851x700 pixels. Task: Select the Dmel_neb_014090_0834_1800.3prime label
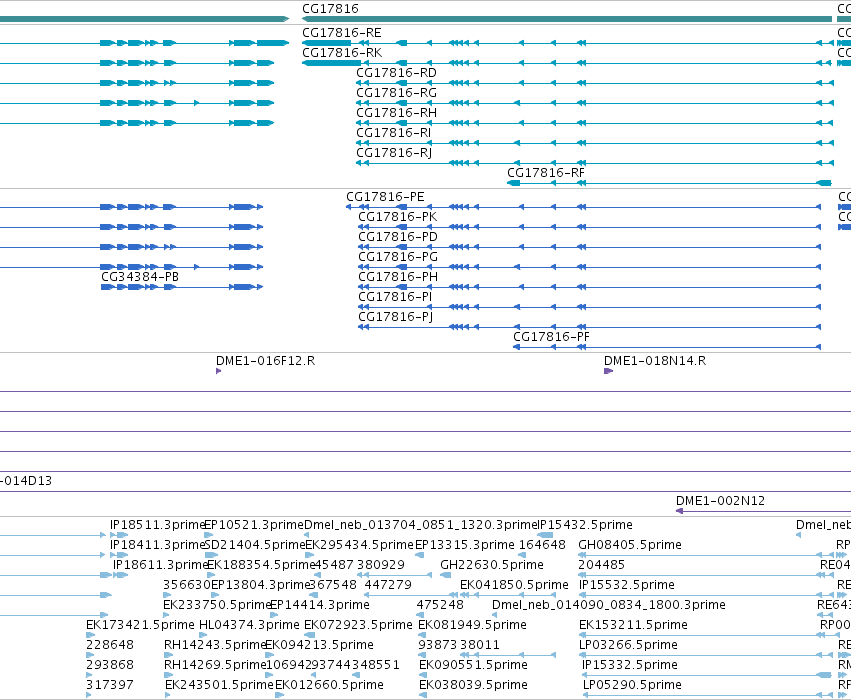[x=608, y=606]
